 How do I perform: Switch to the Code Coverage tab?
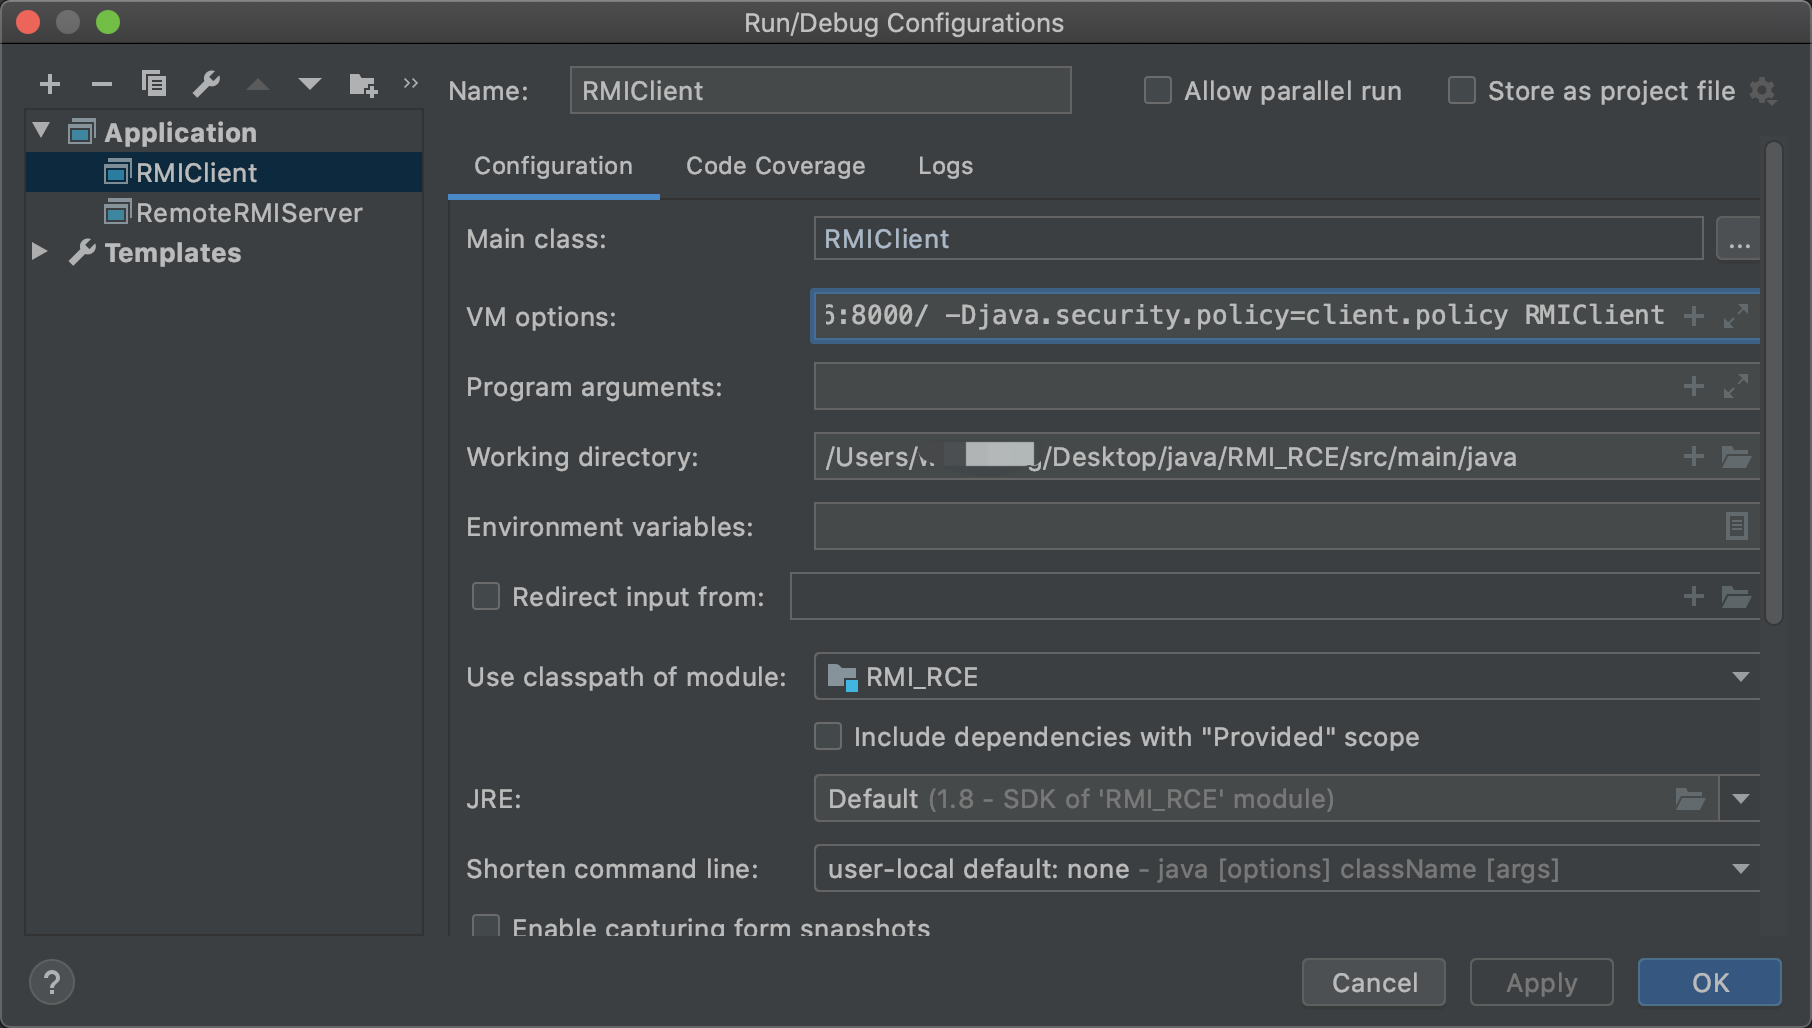click(x=775, y=166)
